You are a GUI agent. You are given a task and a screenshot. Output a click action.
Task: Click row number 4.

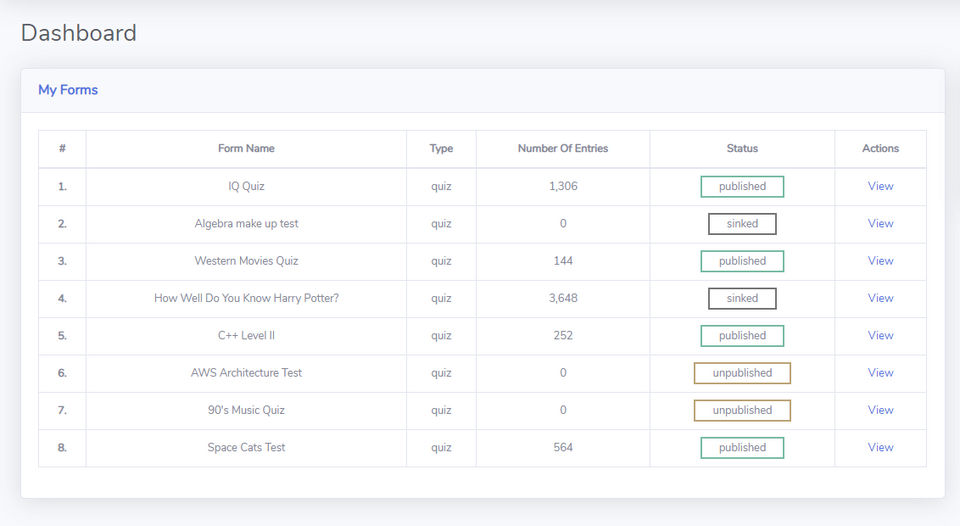click(62, 299)
